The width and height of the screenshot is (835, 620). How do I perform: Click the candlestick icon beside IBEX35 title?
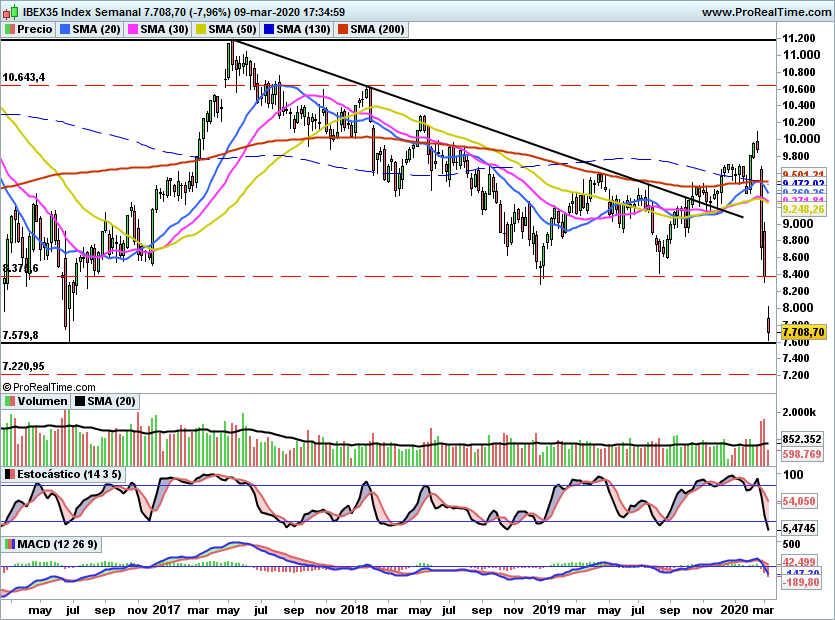coord(9,12)
